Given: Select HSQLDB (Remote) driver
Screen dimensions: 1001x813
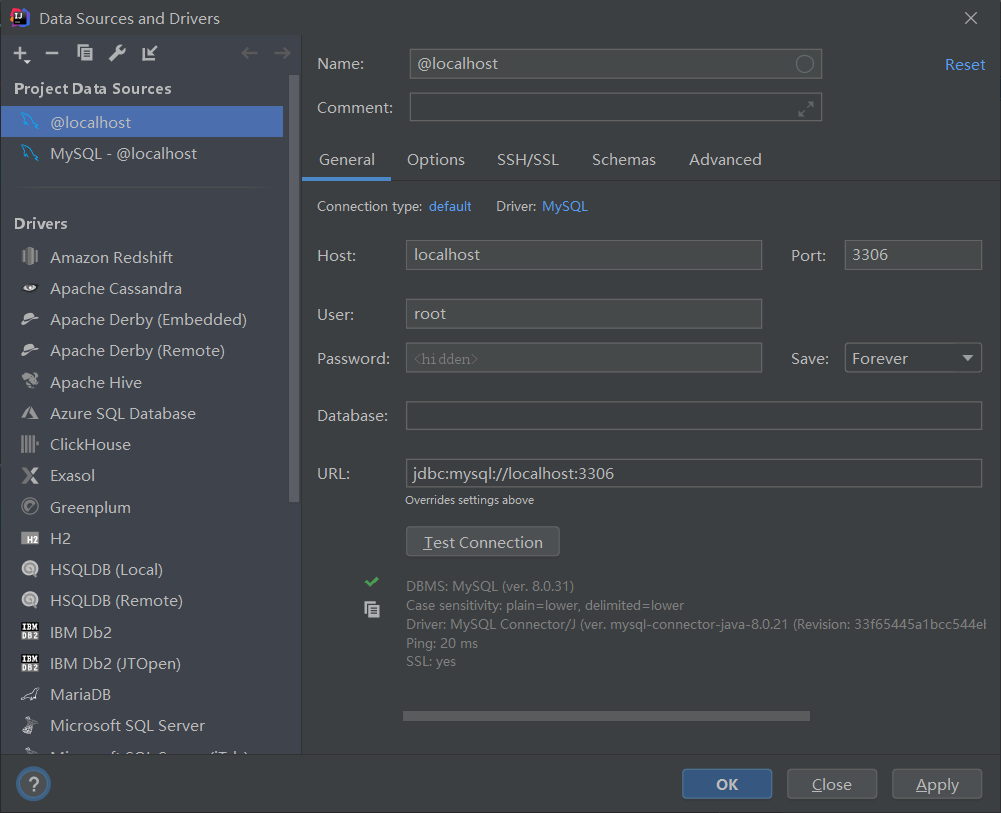Looking at the screenshot, I should click(142, 600).
